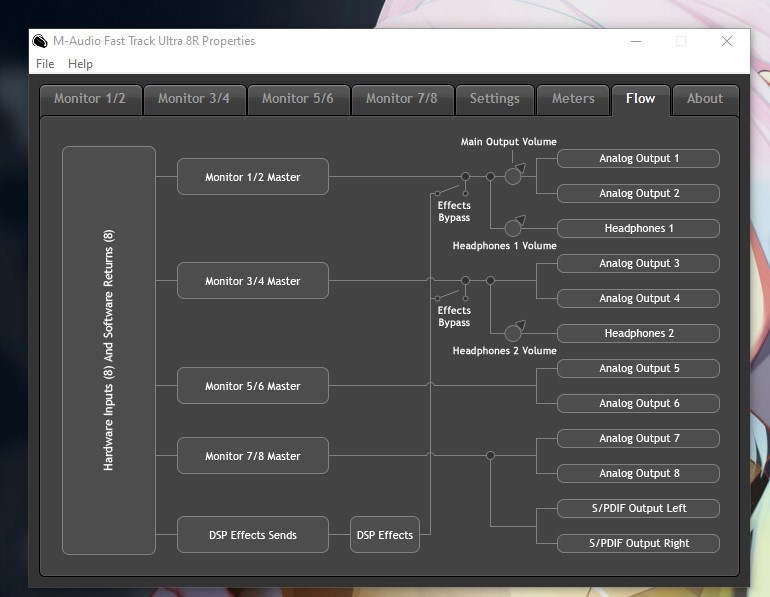The height and width of the screenshot is (597, 770).
Task: Toggle Effects Bypass switch for Monitor 1/2
Action: [451, 190]
